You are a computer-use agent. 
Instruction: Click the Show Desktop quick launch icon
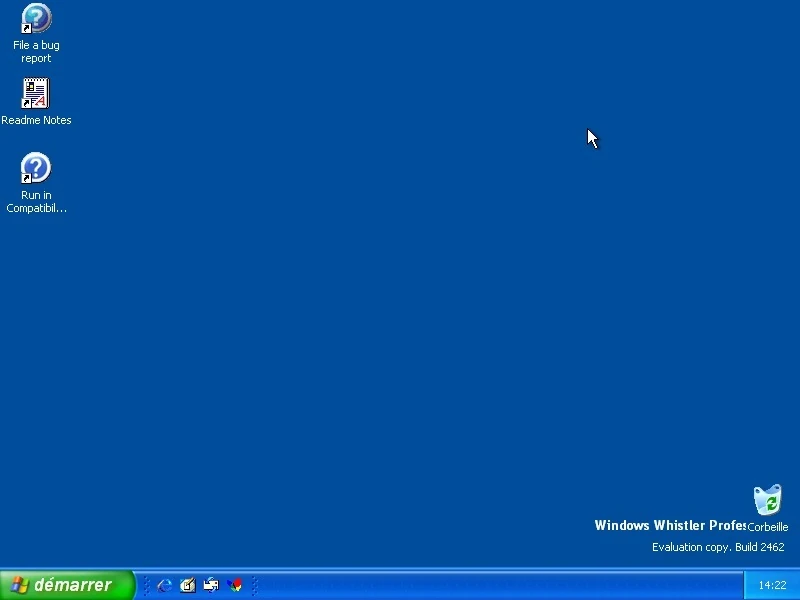coord(187,585)
